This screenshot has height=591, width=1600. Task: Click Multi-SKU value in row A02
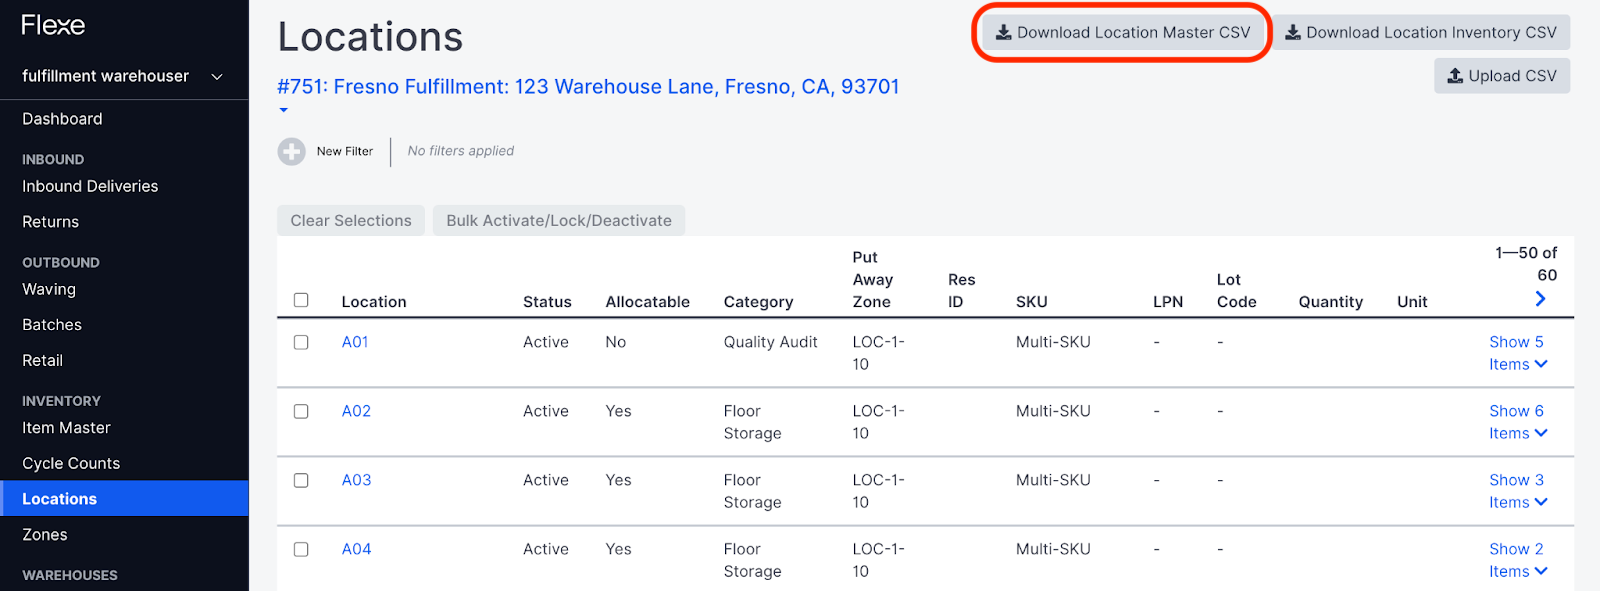(1053, 411)
